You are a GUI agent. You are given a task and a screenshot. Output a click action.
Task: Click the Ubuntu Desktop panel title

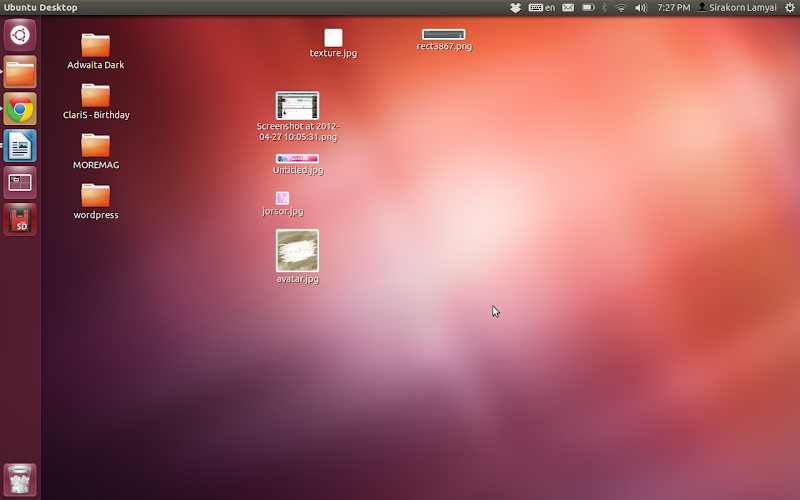click(x=40, y=8)
